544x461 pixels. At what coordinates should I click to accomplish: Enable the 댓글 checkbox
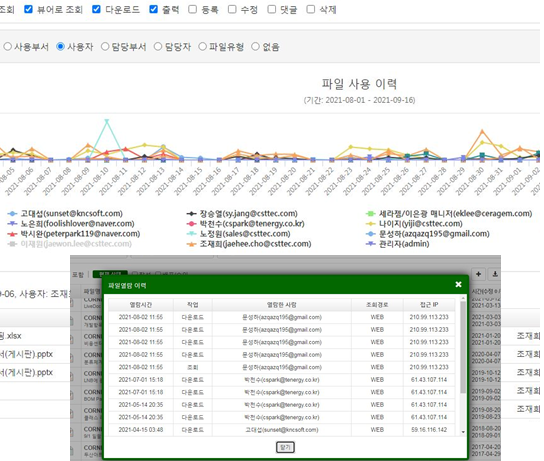(272, 9)
